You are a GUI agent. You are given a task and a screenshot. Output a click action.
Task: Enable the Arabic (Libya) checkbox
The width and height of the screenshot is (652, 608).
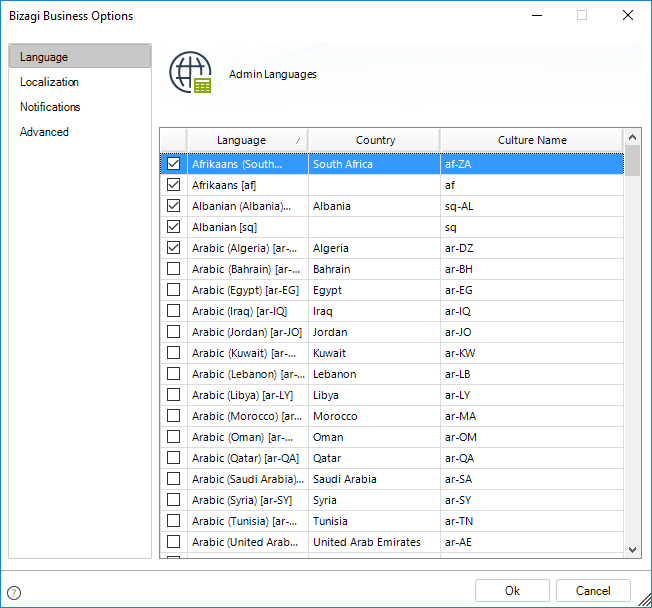point(173,394)
